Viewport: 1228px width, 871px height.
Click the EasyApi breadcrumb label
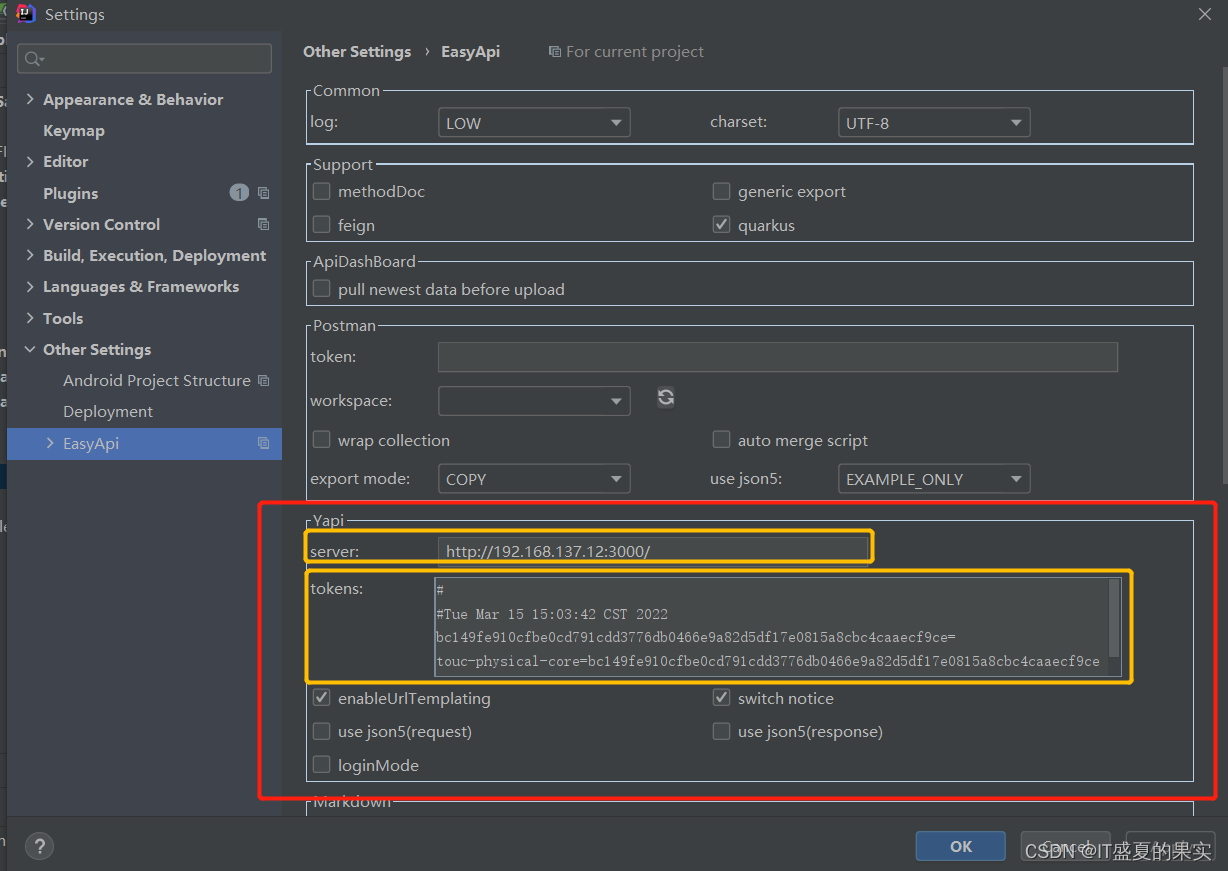tap(470, 51)
